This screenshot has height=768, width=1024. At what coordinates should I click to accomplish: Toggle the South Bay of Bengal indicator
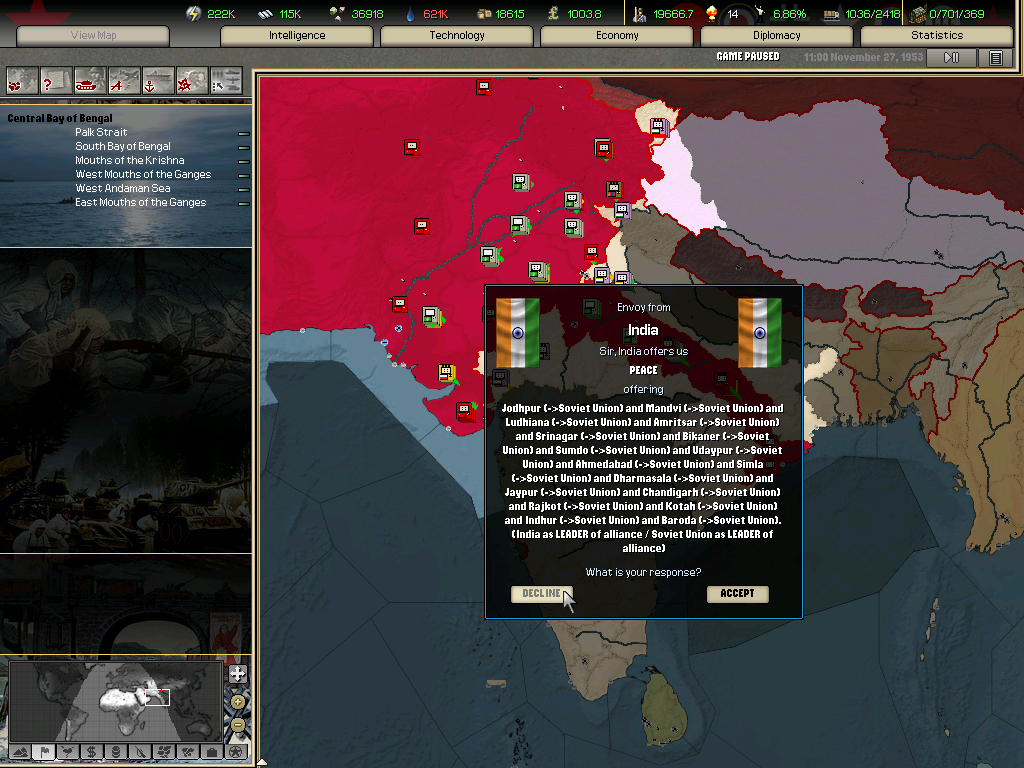click(x=243, y=147)
